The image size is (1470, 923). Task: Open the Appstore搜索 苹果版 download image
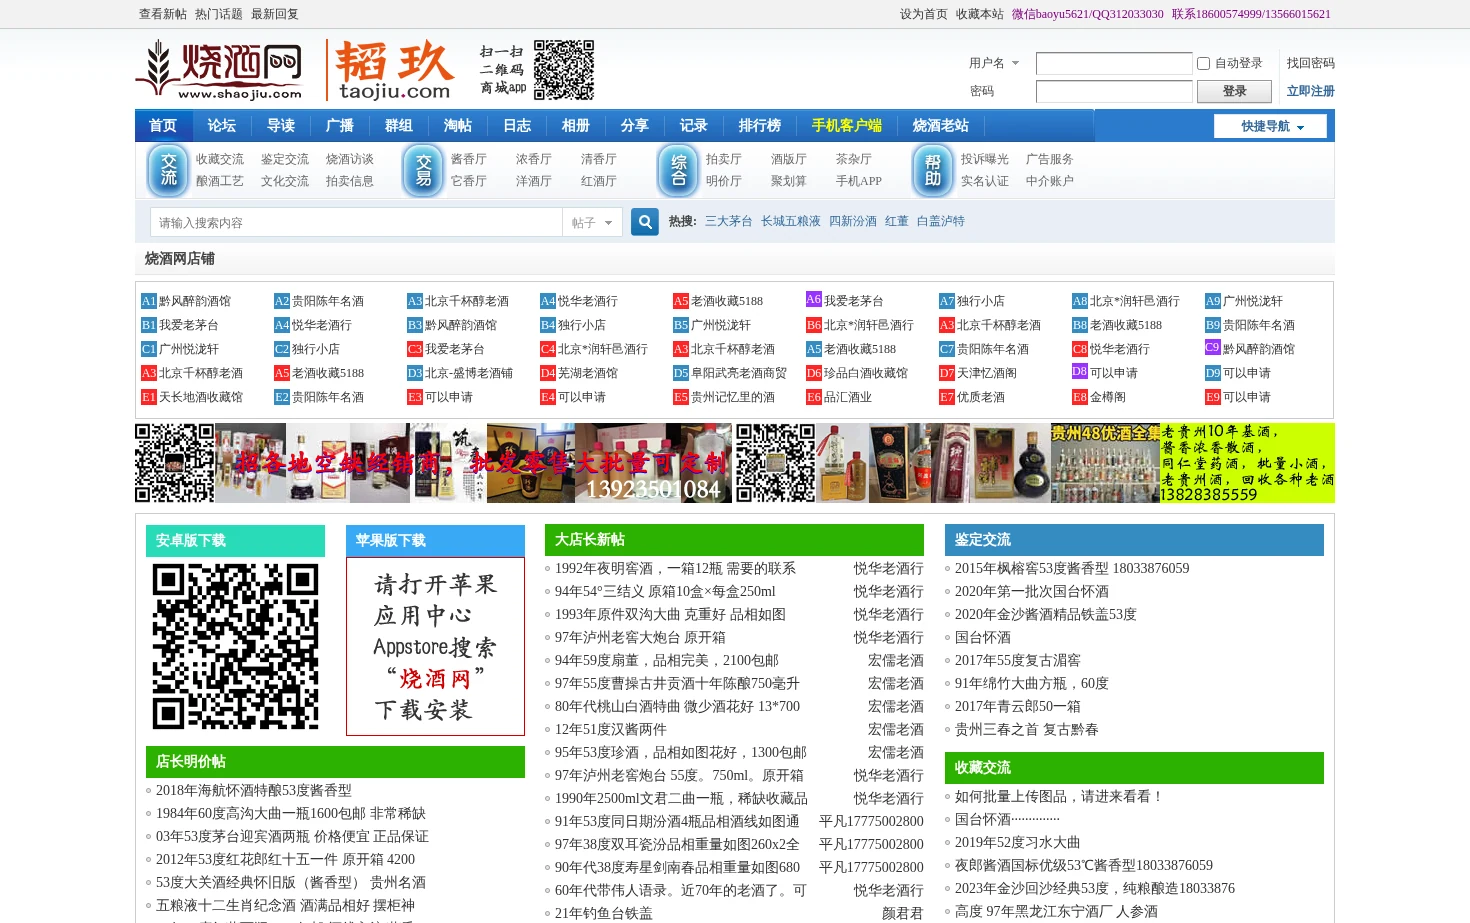tap(435, 646)
